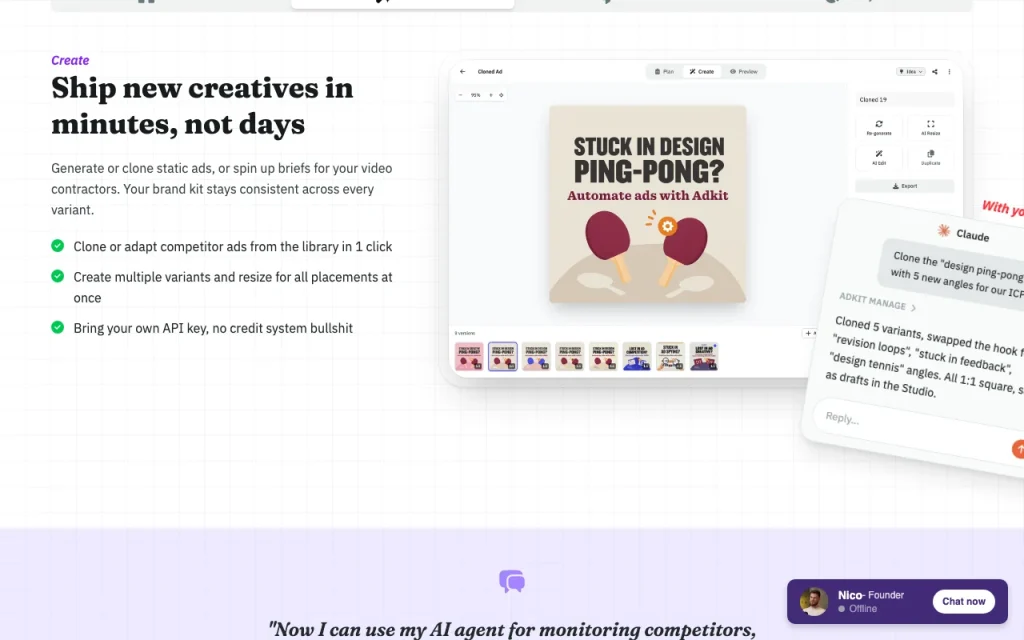Image resolution: width=1024 pixels, height=640 pixels.
Task: Select the Lost in Ad Competition thumbnail
Action: tap(637, 357)
